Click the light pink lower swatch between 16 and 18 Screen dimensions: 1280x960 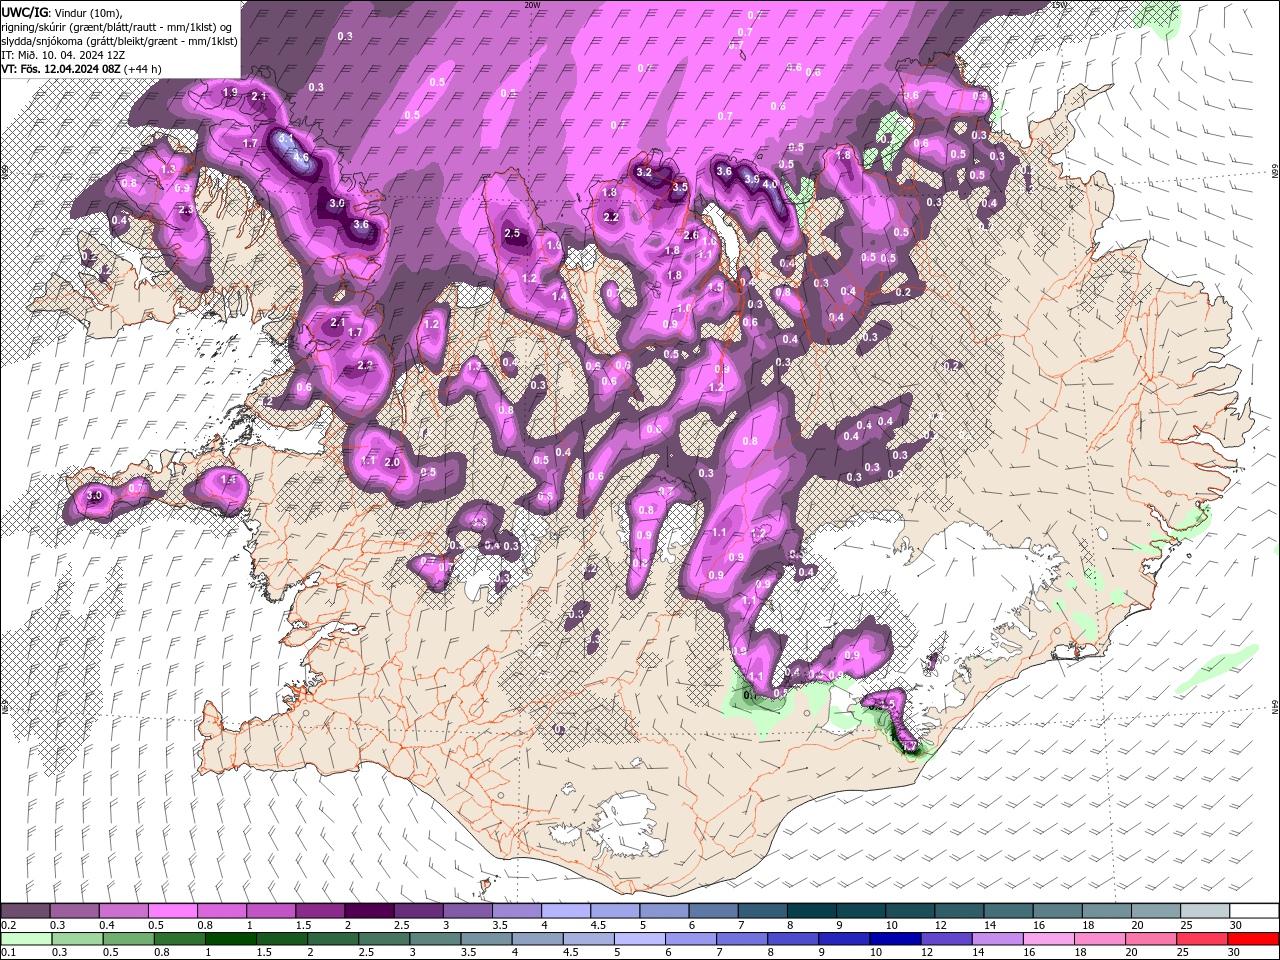pyautogui.click(x=1047, y=938)
